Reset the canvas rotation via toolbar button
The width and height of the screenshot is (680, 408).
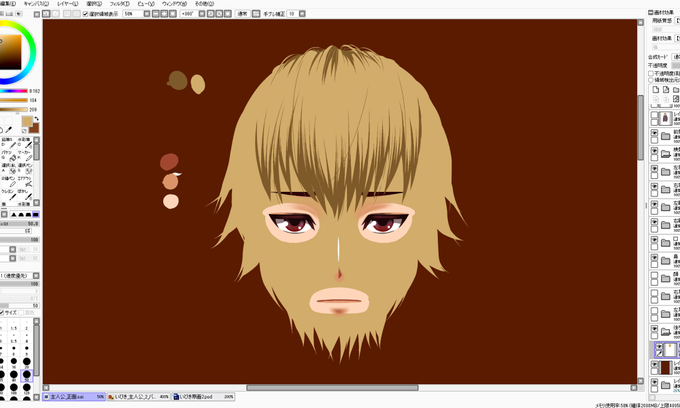pos(228,14)
